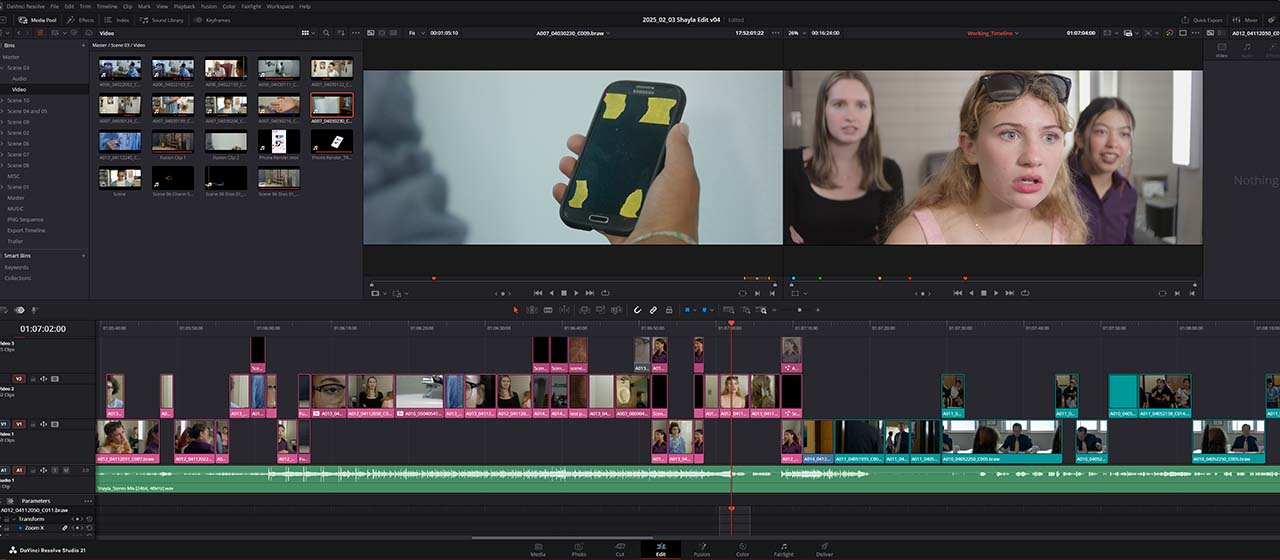1280x560 pixels.
Task: Open timeline viewer 26% zoom dropdown
Action: click(x=796, y=33)
